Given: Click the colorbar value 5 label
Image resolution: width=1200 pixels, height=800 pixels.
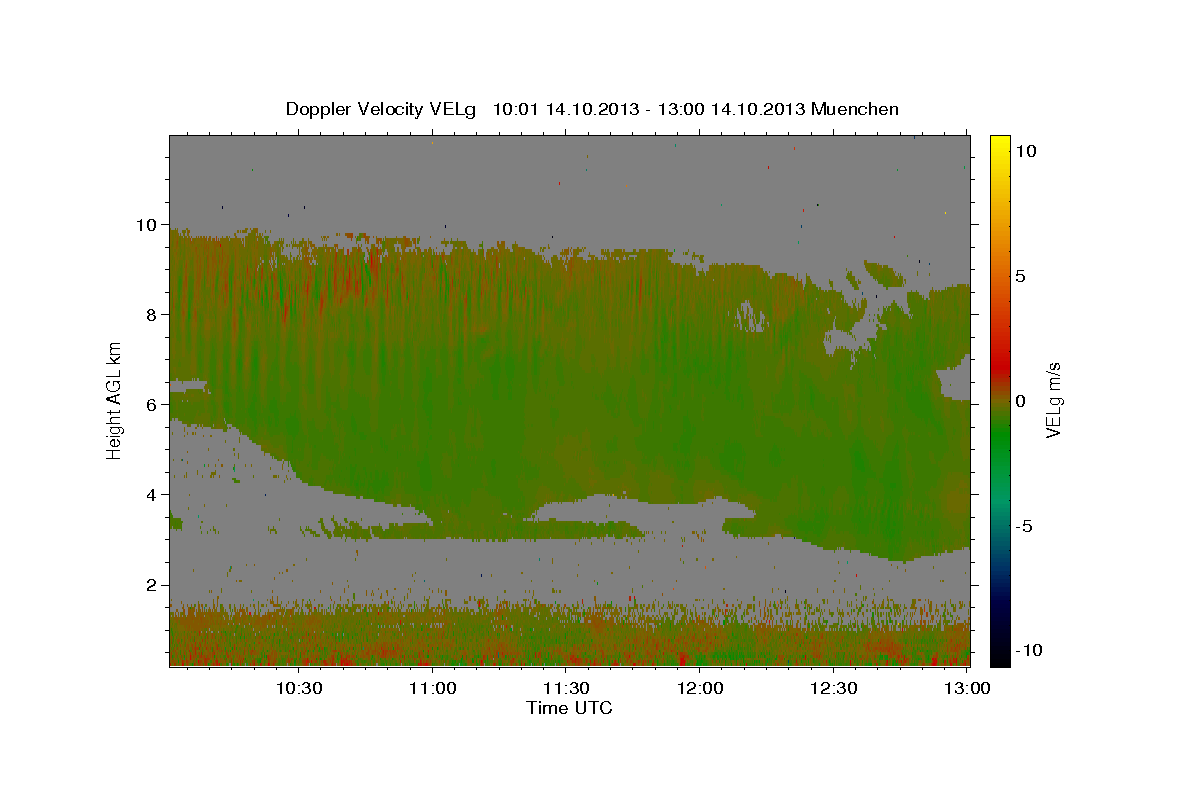Looking at the screenshot, I should pyautogui.click(x=1022, y=275).
